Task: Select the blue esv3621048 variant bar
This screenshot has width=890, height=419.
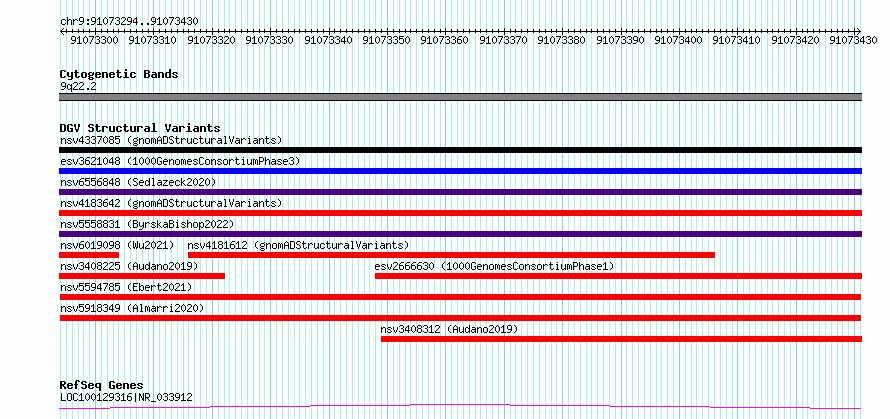Action: click(460, 171)
